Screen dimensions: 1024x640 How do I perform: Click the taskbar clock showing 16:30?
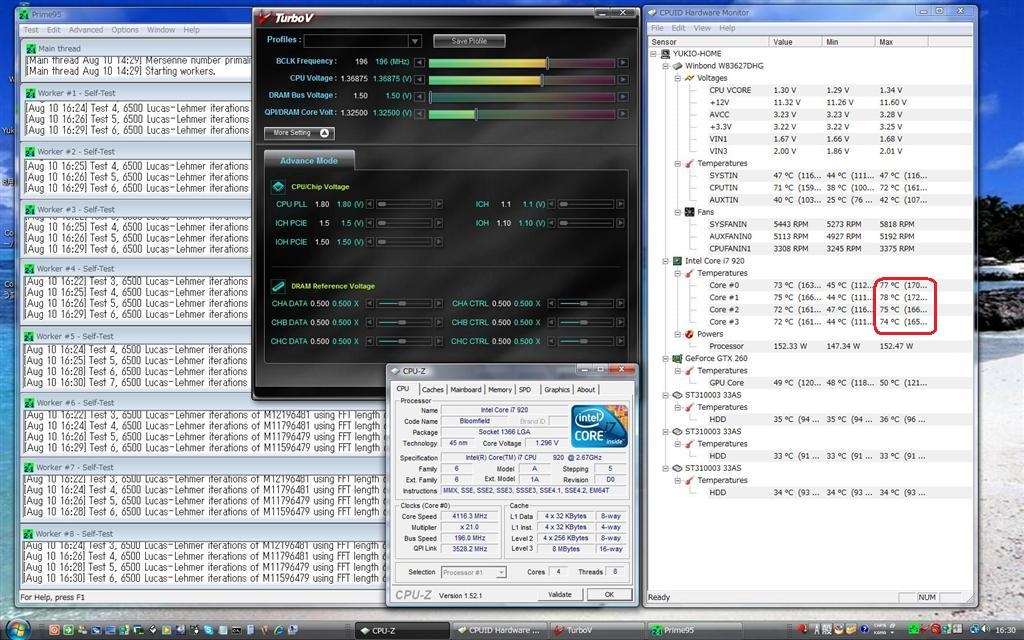point(1006,631)
